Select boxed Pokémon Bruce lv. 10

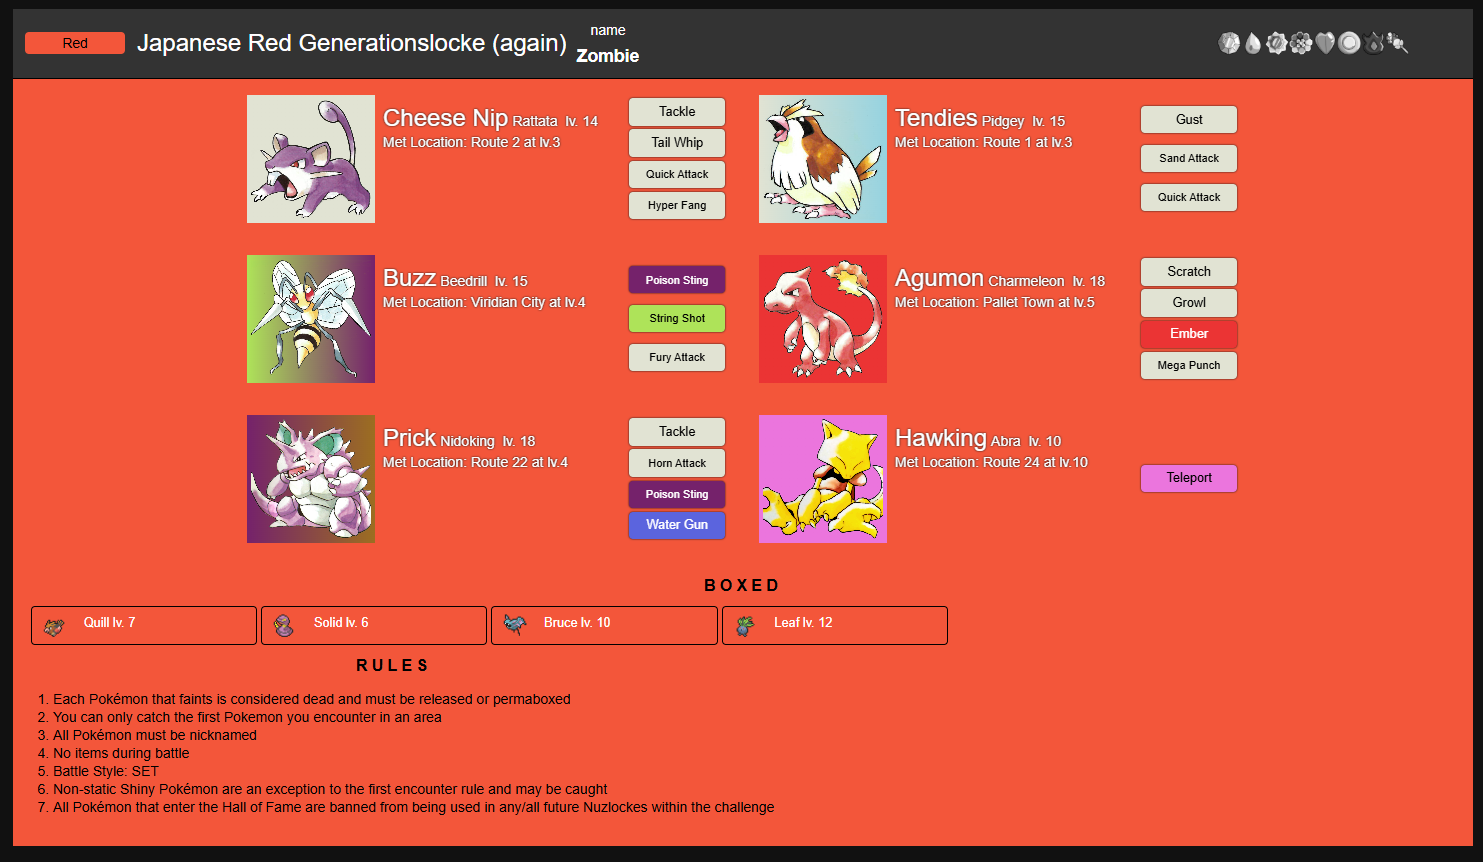click(x=604, y=625)
